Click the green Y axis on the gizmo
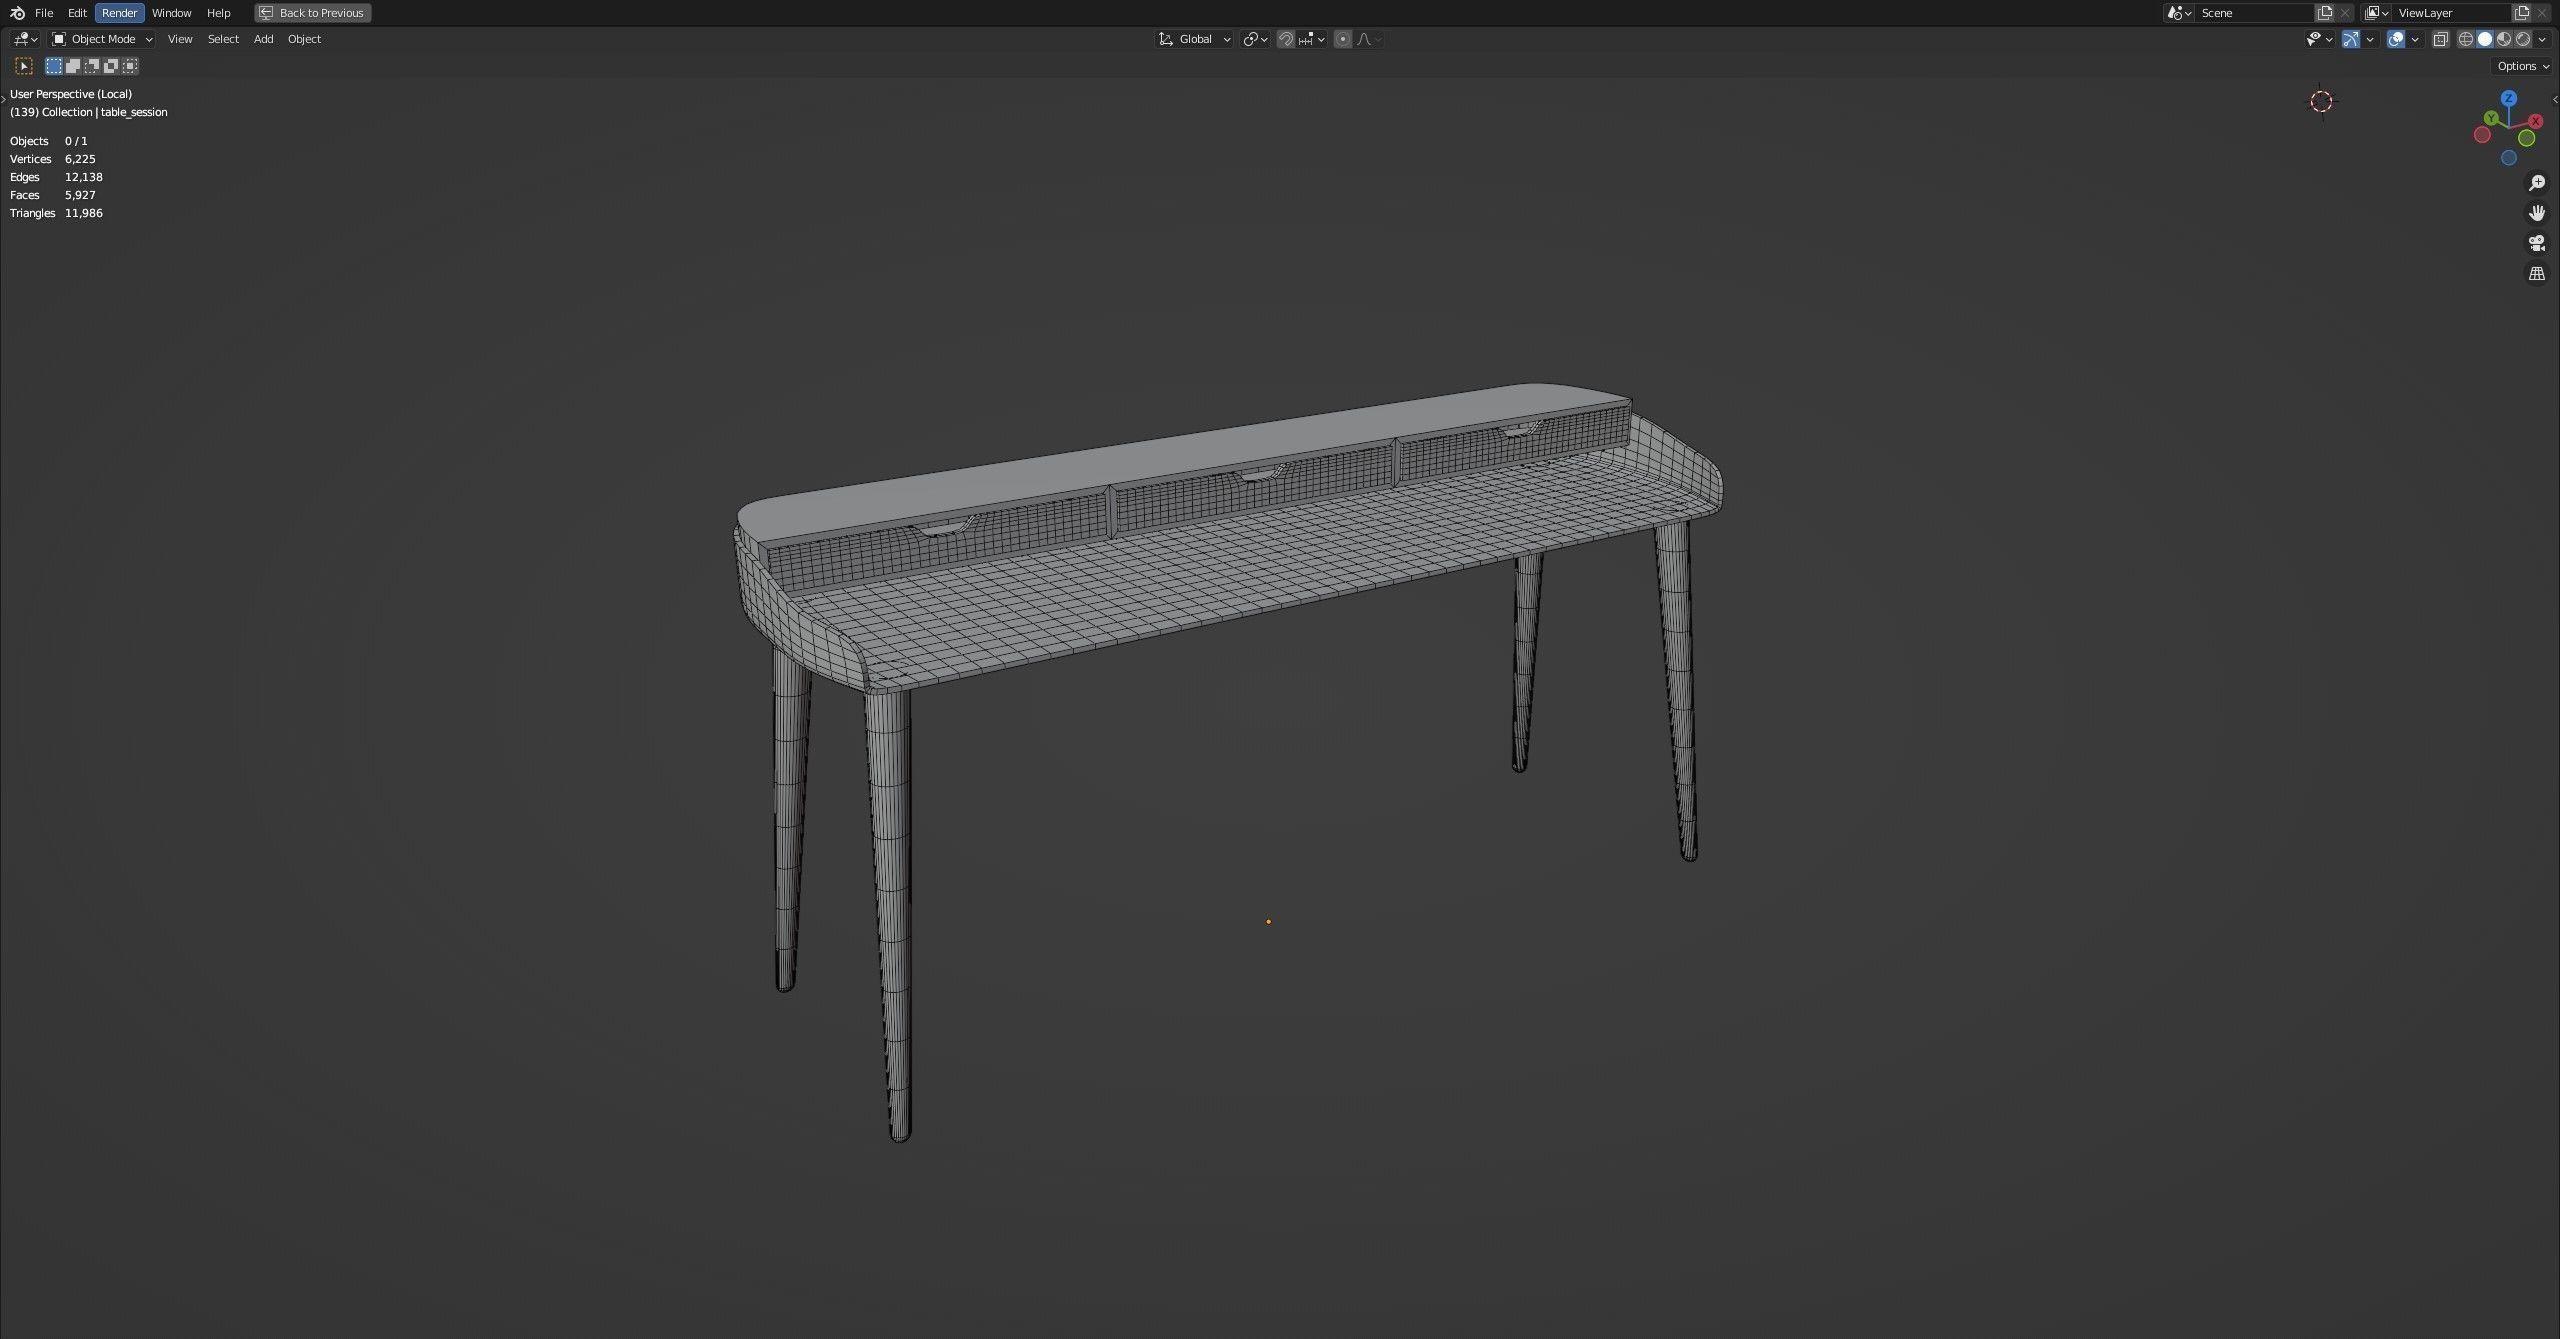The image size is (2560, 1339). pos(2492,118)
